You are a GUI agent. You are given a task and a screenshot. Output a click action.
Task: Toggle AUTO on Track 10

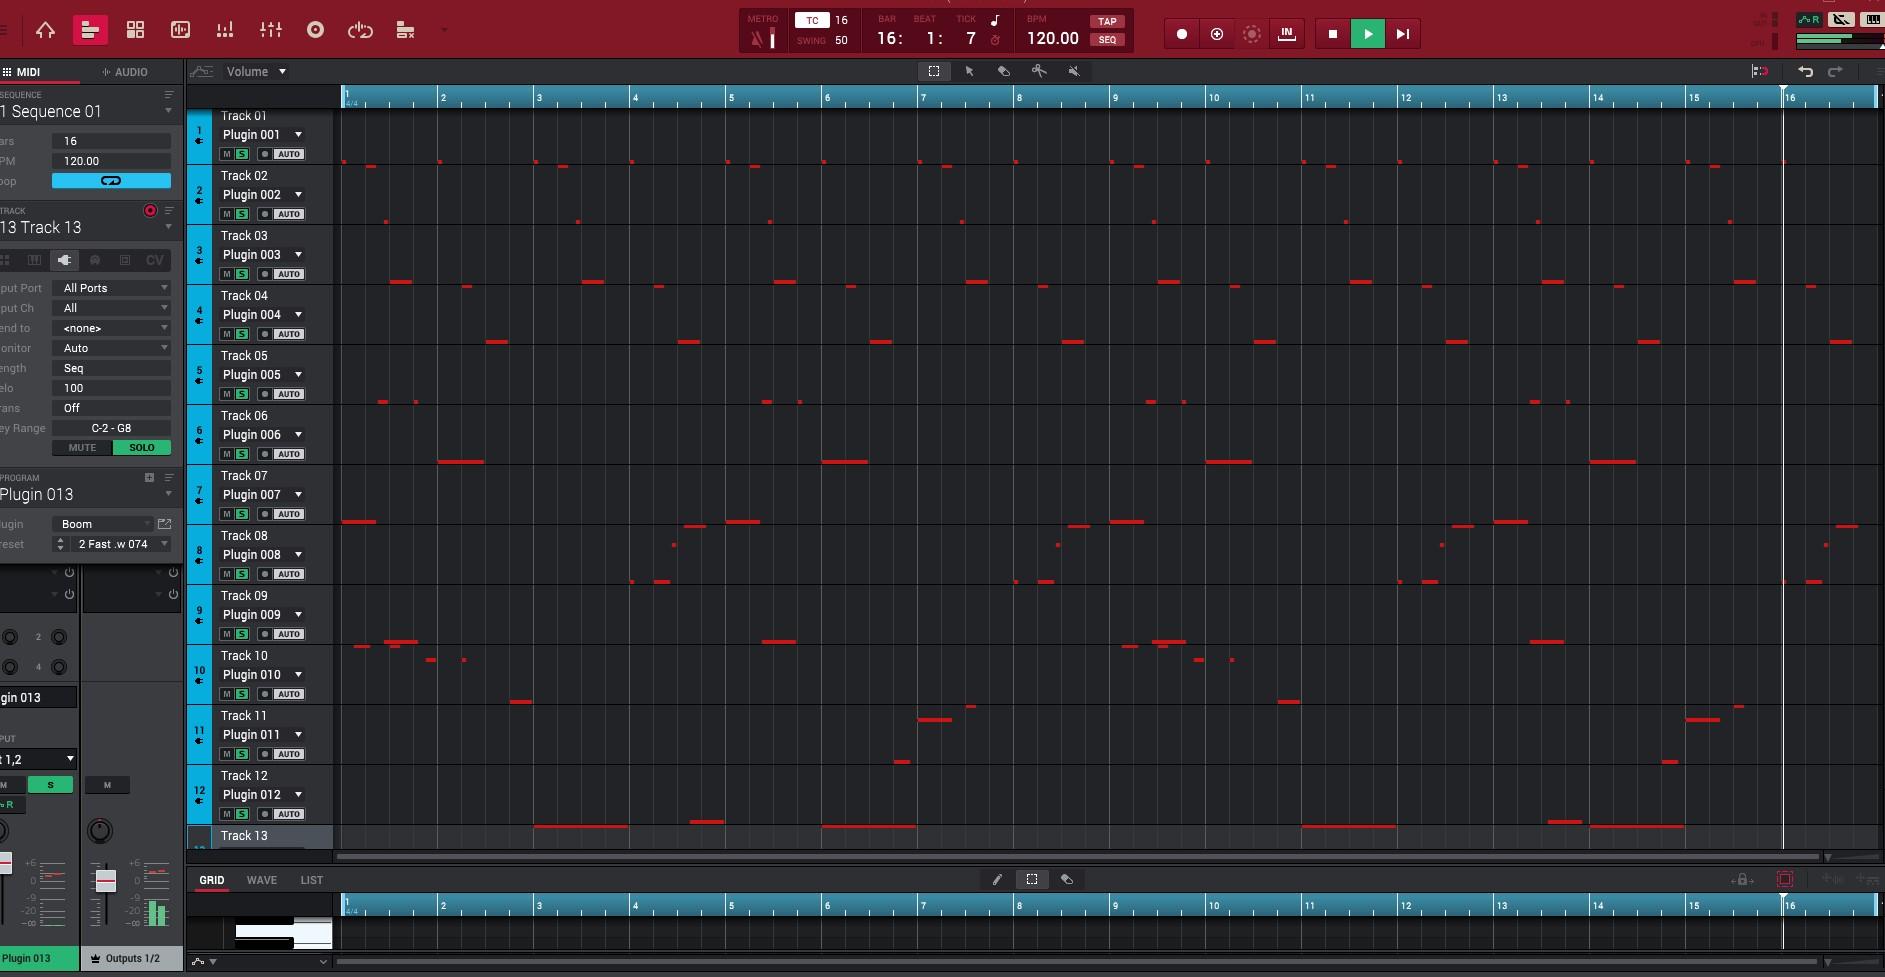click(289, 694)
